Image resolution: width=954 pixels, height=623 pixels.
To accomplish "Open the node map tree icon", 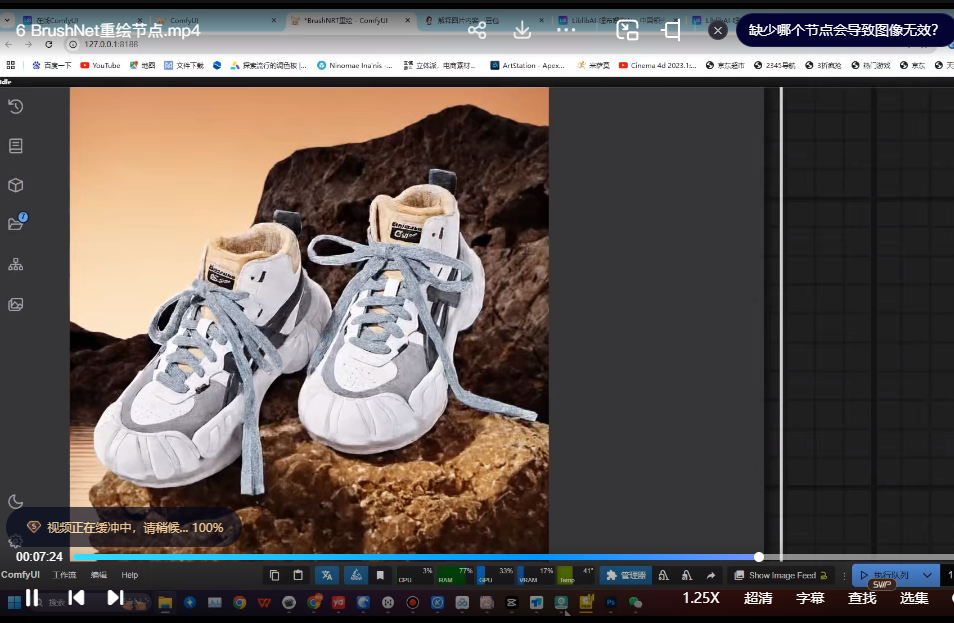I will 16,265.
